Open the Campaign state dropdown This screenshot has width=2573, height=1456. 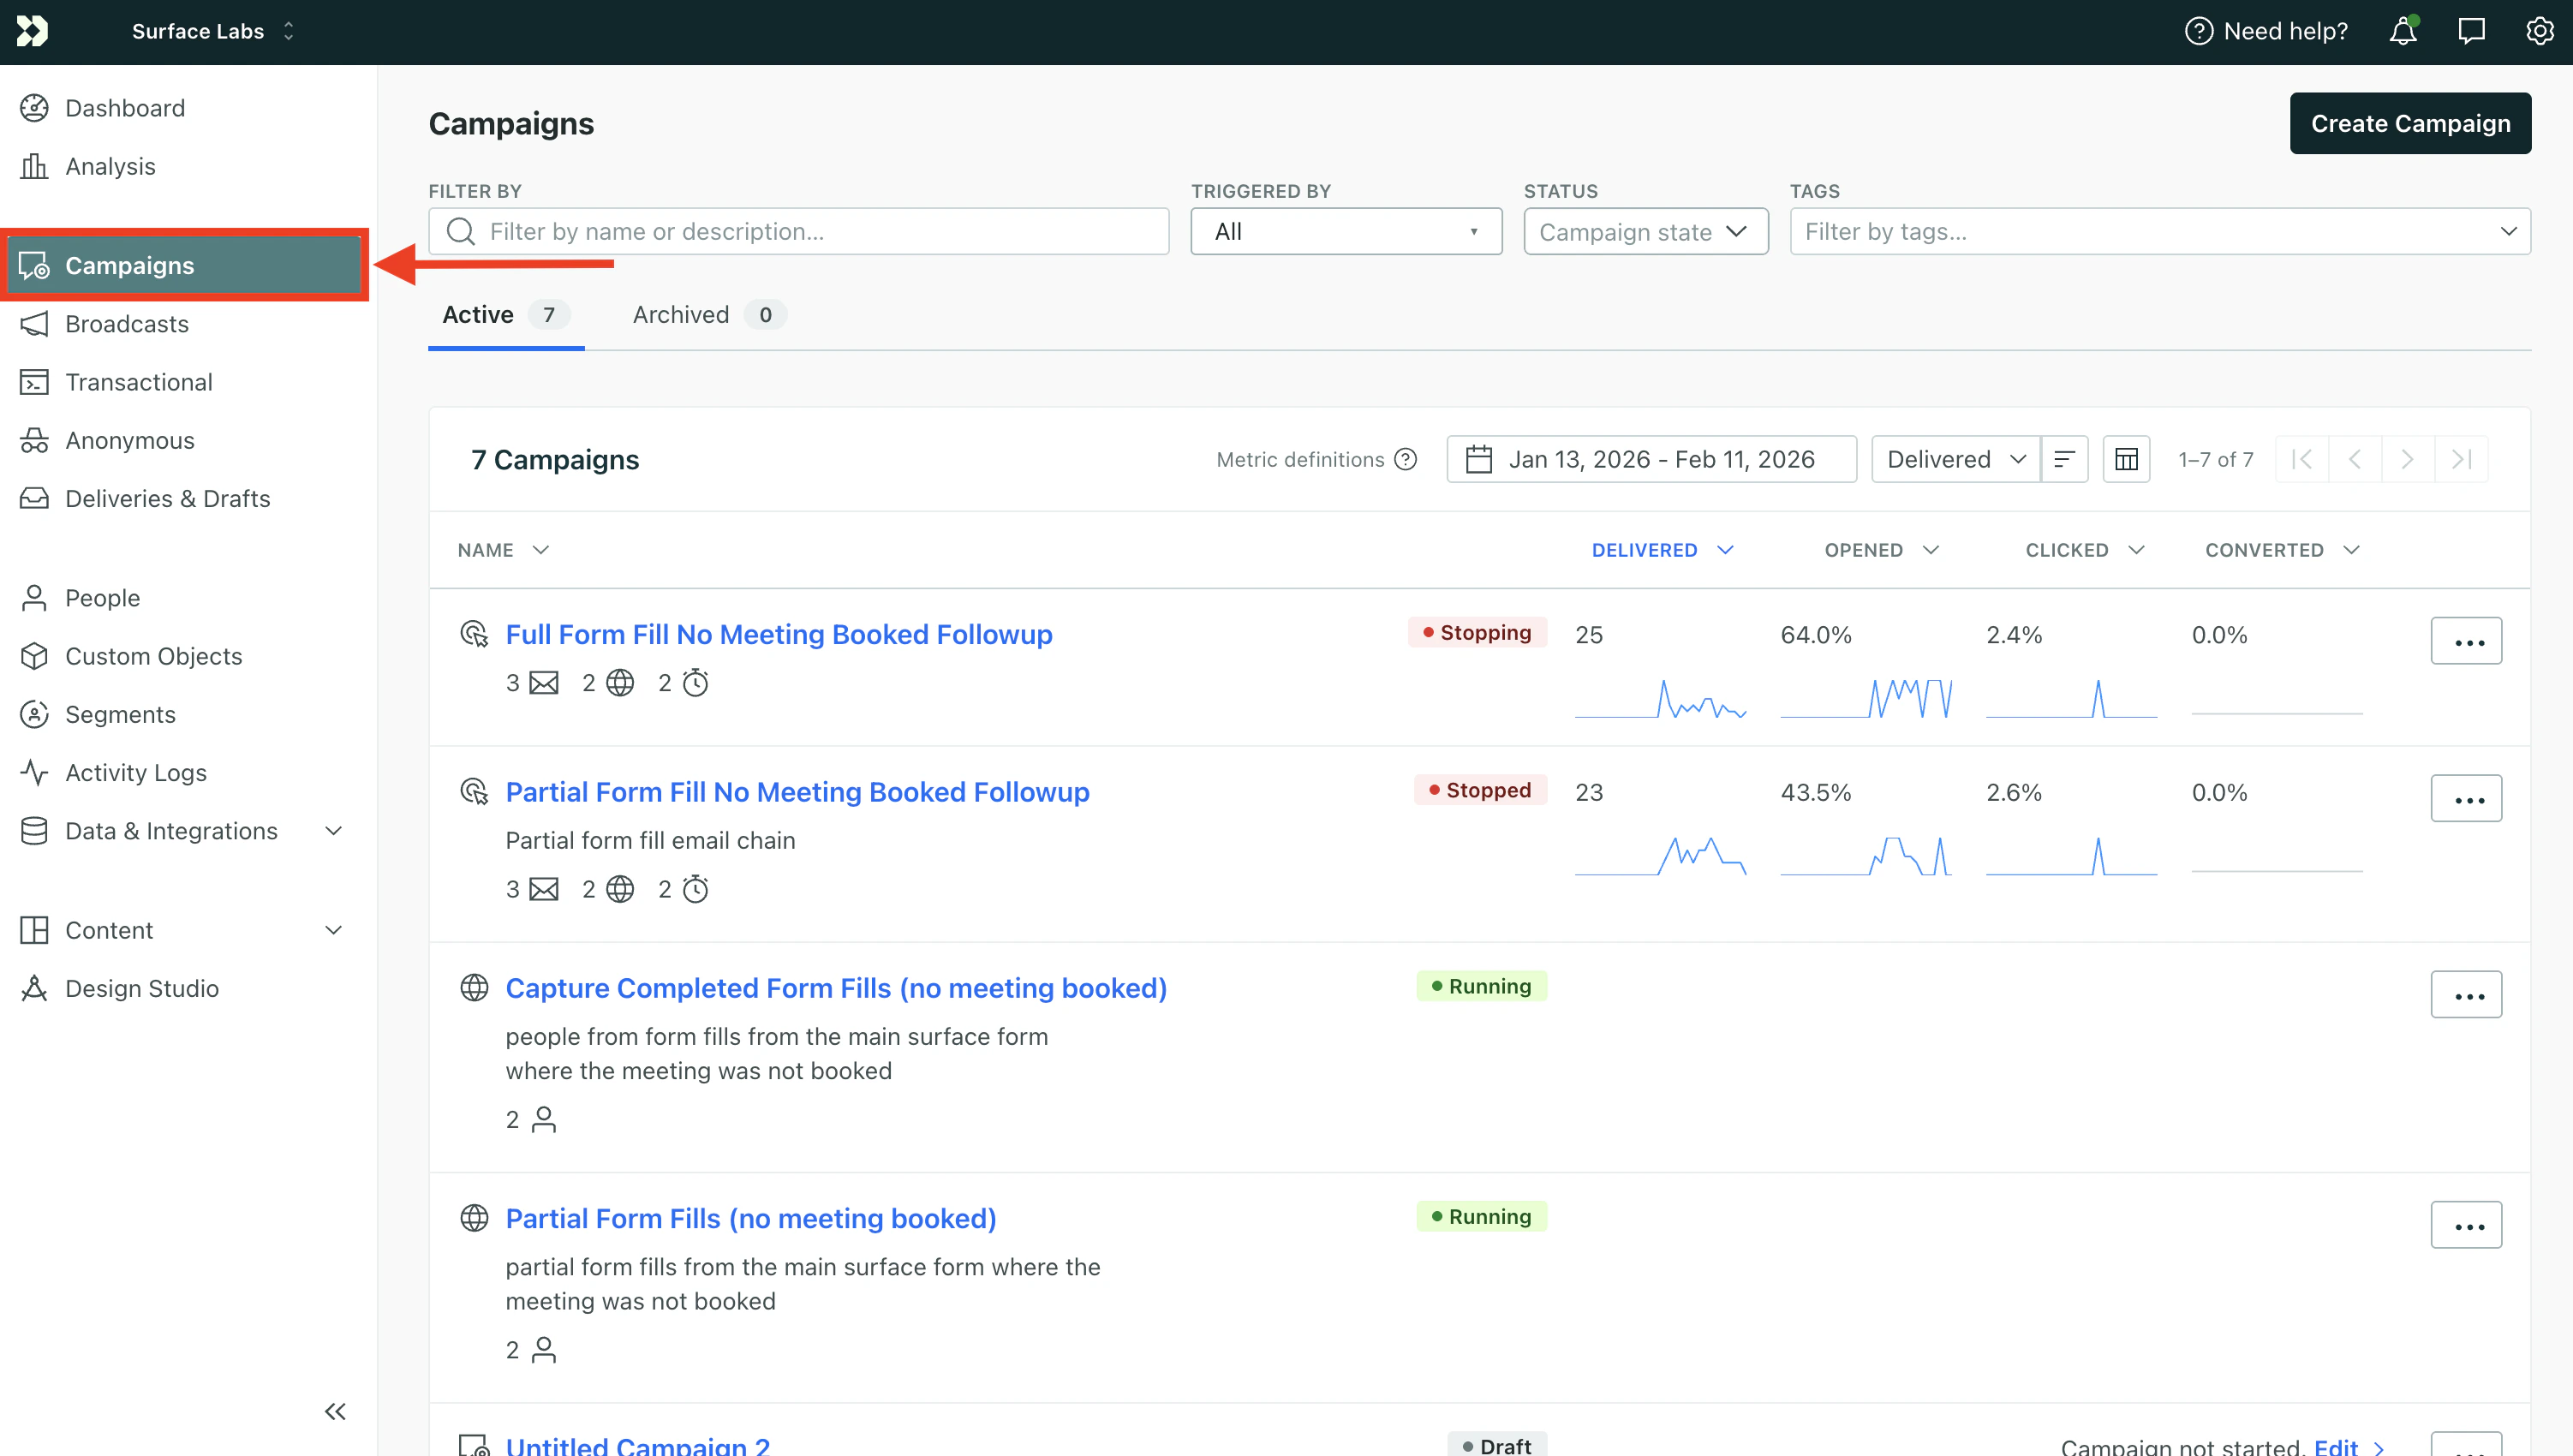pyautogui.click(x=1645, y=231)
